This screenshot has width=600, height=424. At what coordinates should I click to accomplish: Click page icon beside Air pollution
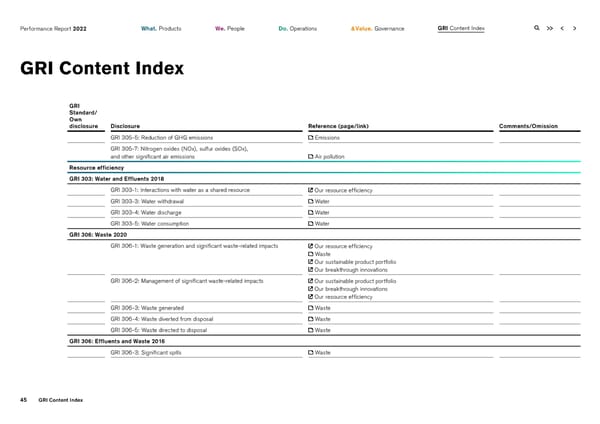pos(311,157)
